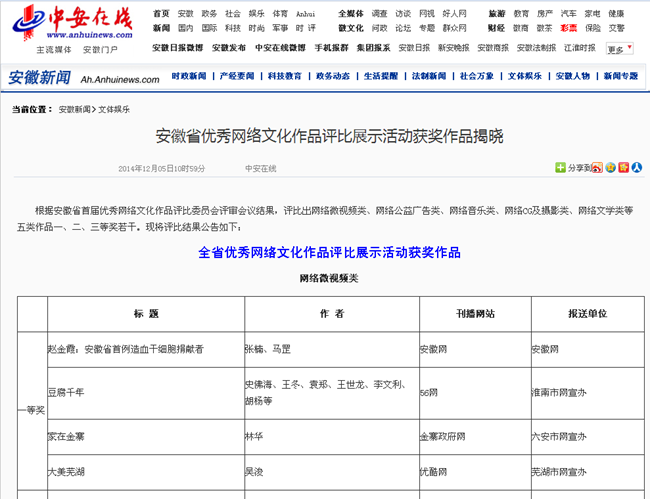Click the red star share icon

coord(624,168)
